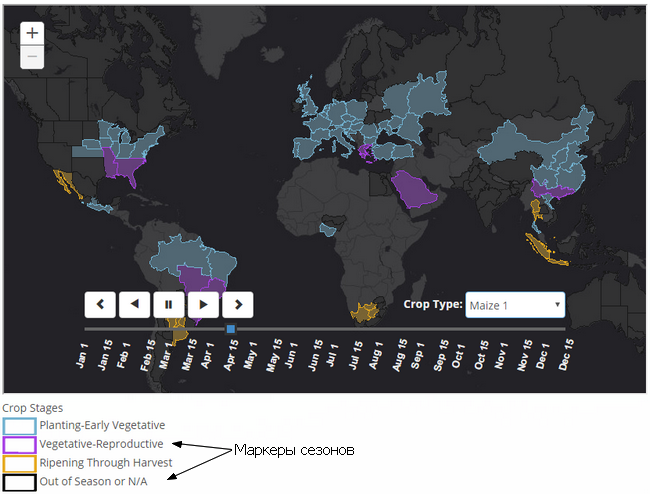Select Jun 1 on the timeline
The height and width of the screenshot is (494, 650).
pos(291,355)
